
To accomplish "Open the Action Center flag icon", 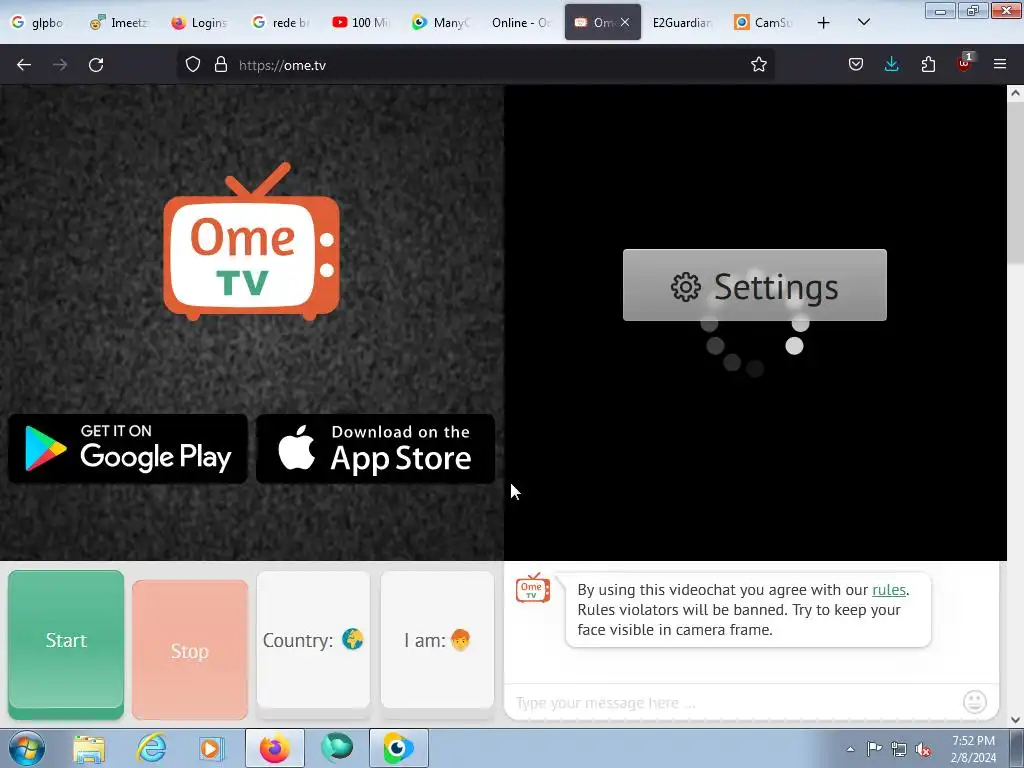I will (x=874, y=749).
